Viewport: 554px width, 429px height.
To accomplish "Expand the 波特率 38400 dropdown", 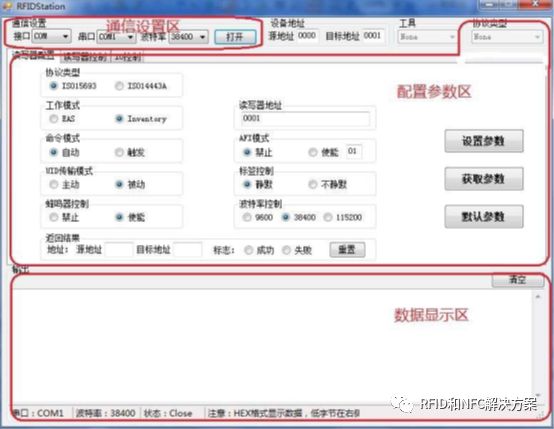I will tap(188, 37).
